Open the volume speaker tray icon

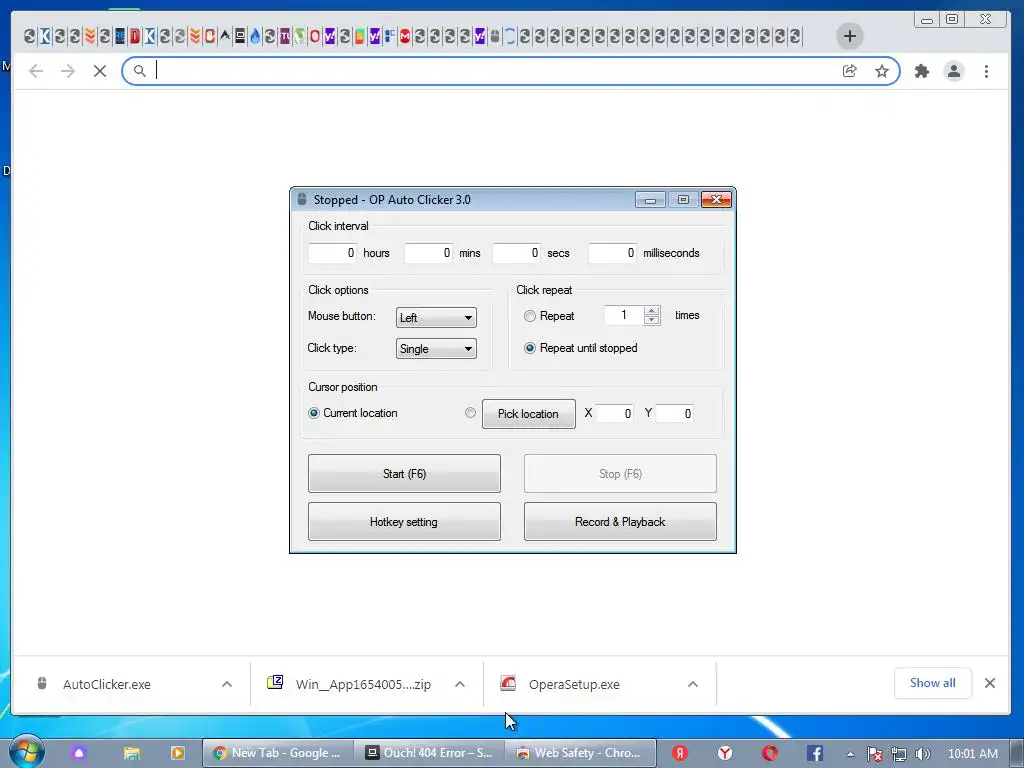922,754
